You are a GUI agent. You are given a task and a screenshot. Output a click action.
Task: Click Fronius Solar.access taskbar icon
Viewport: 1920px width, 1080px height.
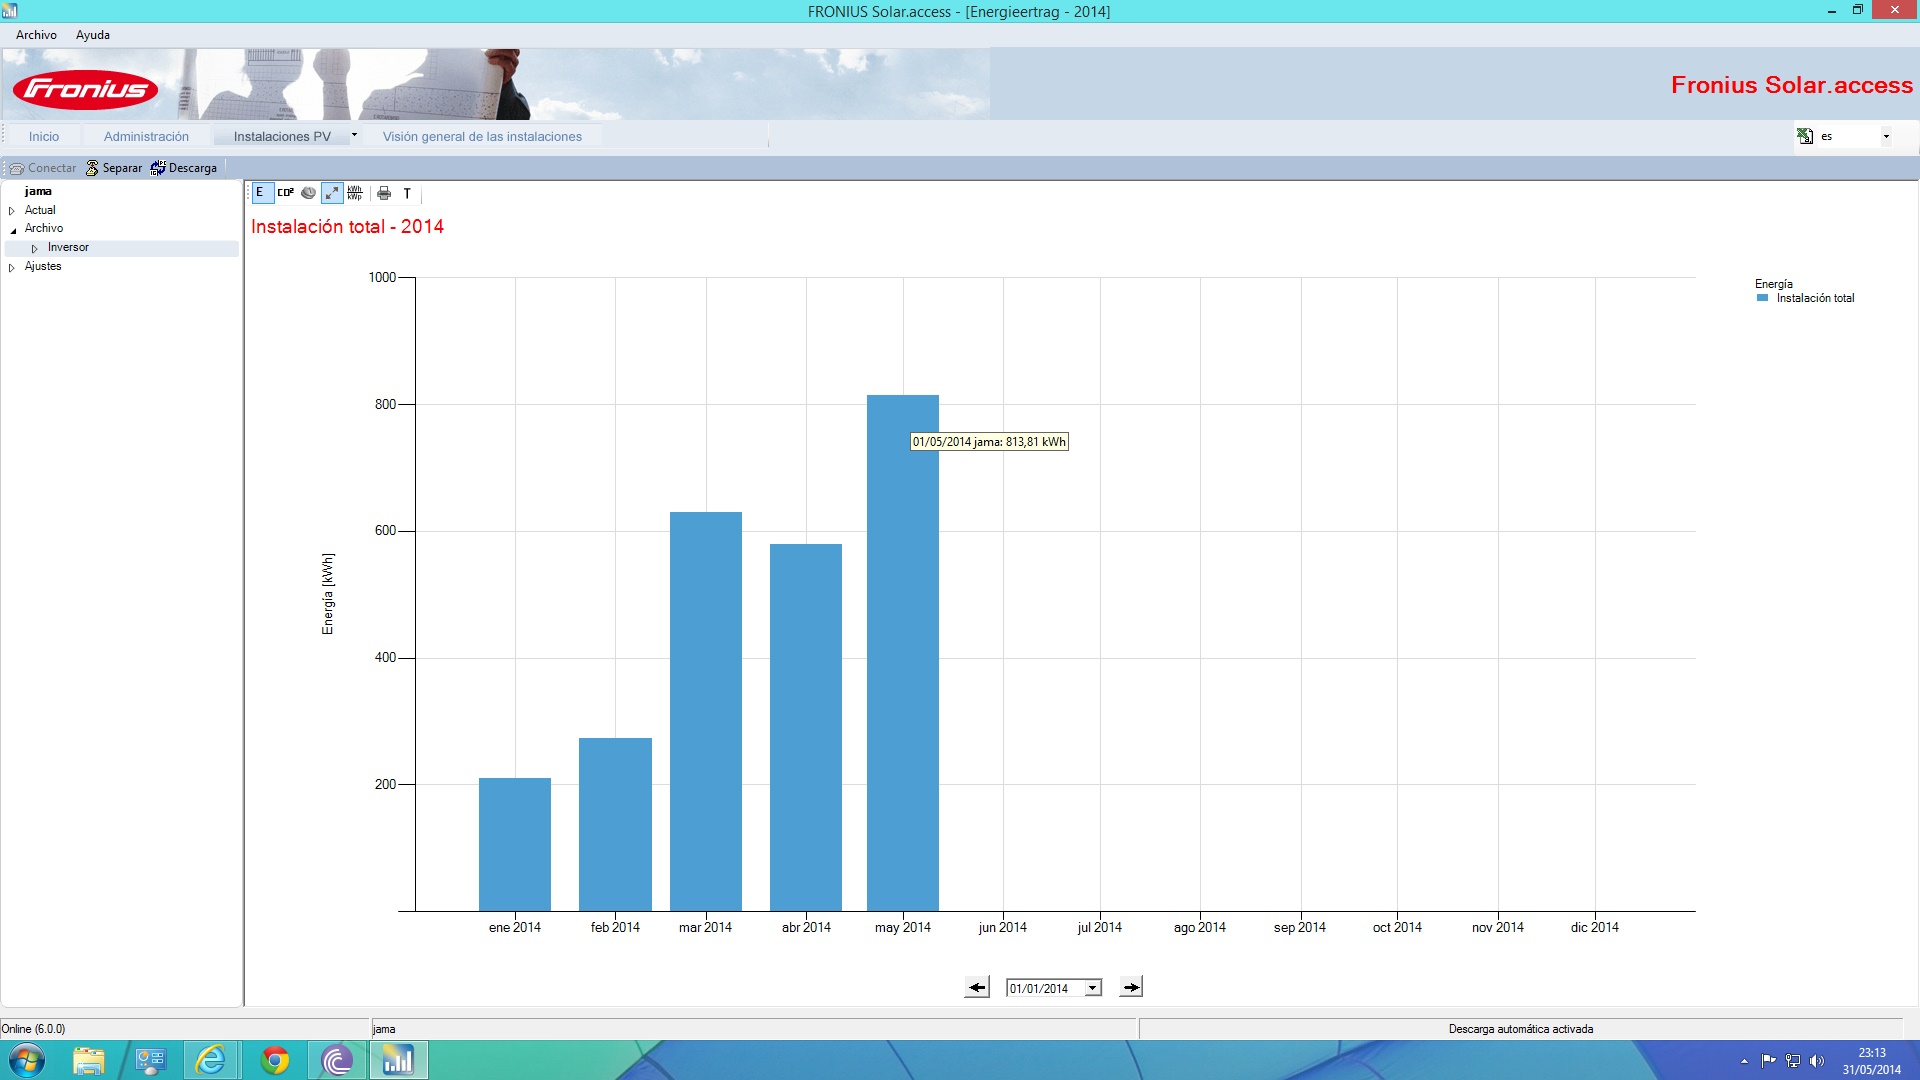[x=398, y=1060]
